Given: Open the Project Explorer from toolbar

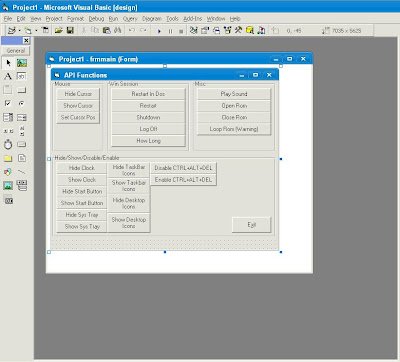Looking at the screenshot, I should click(x=193, y=31).
